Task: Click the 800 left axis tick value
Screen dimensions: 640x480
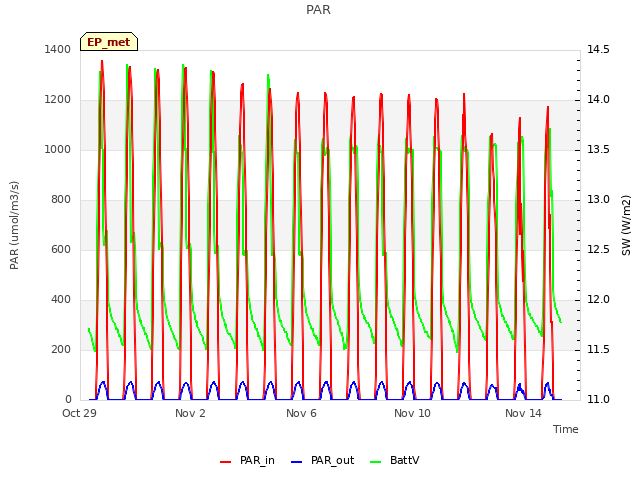Action: [61, 199]
